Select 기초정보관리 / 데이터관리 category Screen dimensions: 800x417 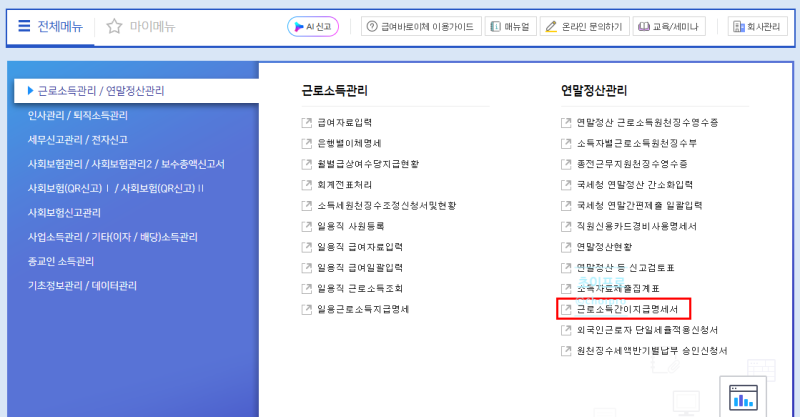82,286
